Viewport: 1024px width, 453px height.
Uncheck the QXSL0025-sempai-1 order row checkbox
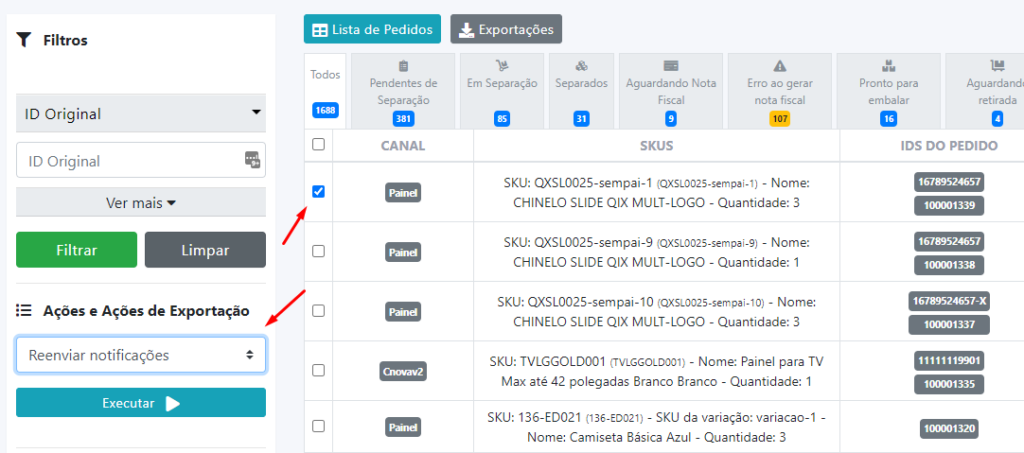(x=319, y=192)
